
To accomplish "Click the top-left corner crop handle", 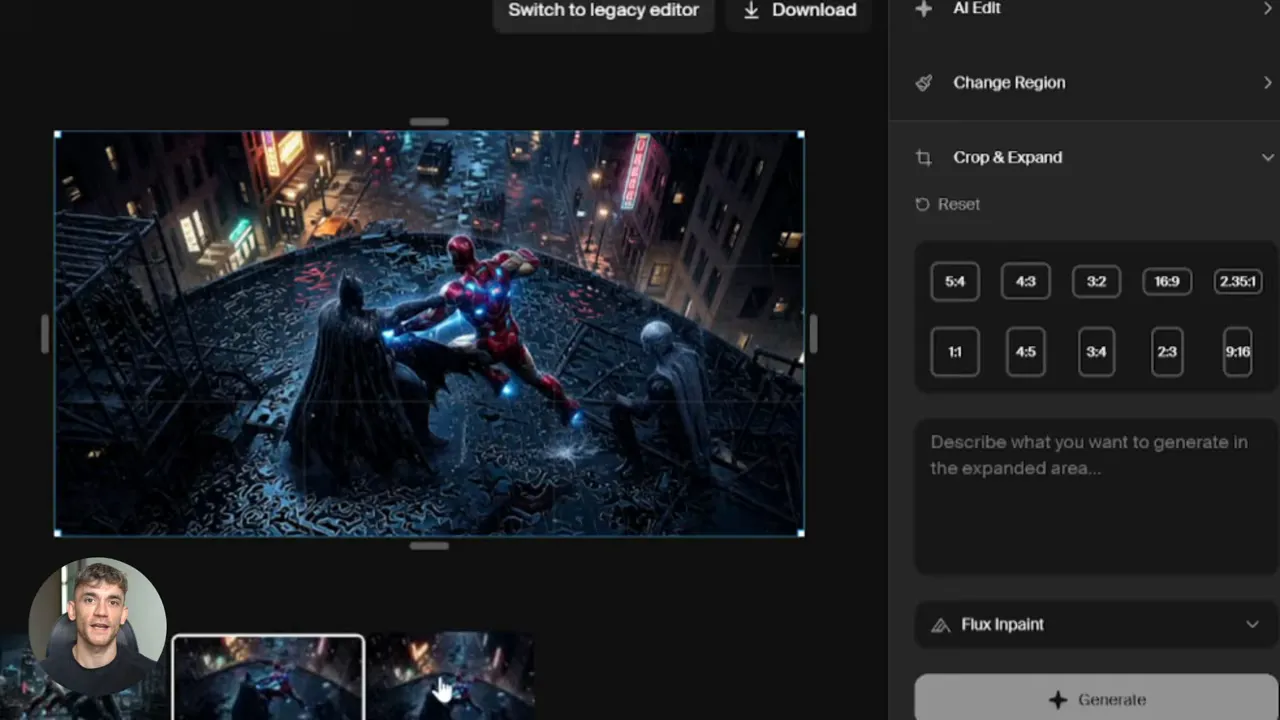I will click(x=57, y=134).
